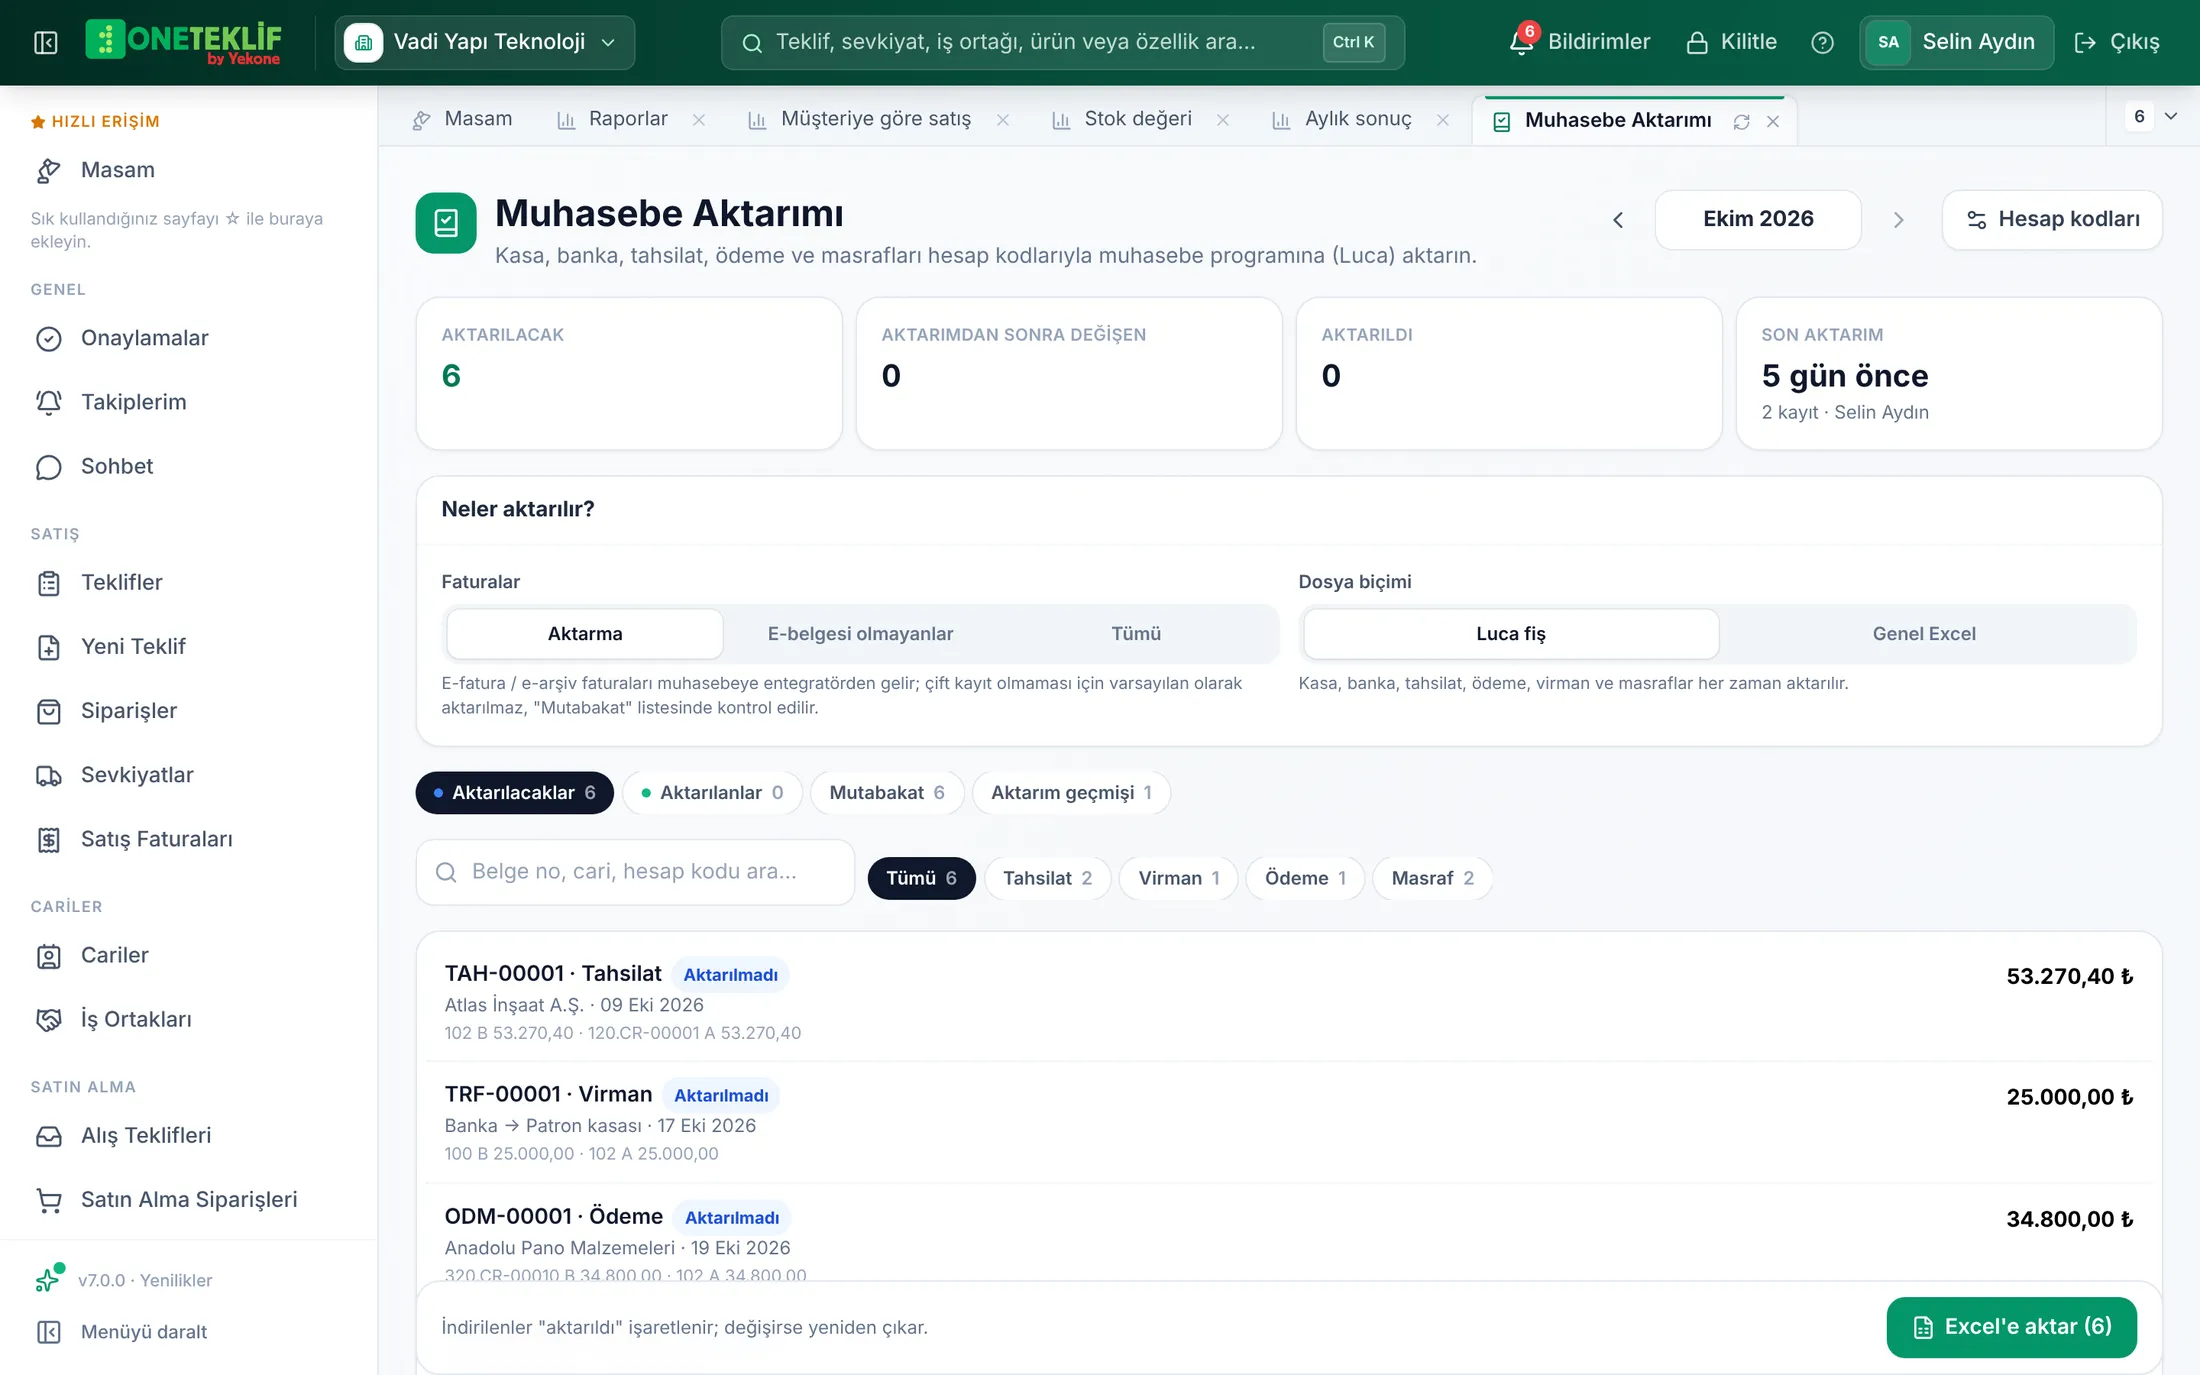The image size is (2200, 1375).
Task: Expand the open tabs count dropdown
Action: click(x=2153, y=116)
